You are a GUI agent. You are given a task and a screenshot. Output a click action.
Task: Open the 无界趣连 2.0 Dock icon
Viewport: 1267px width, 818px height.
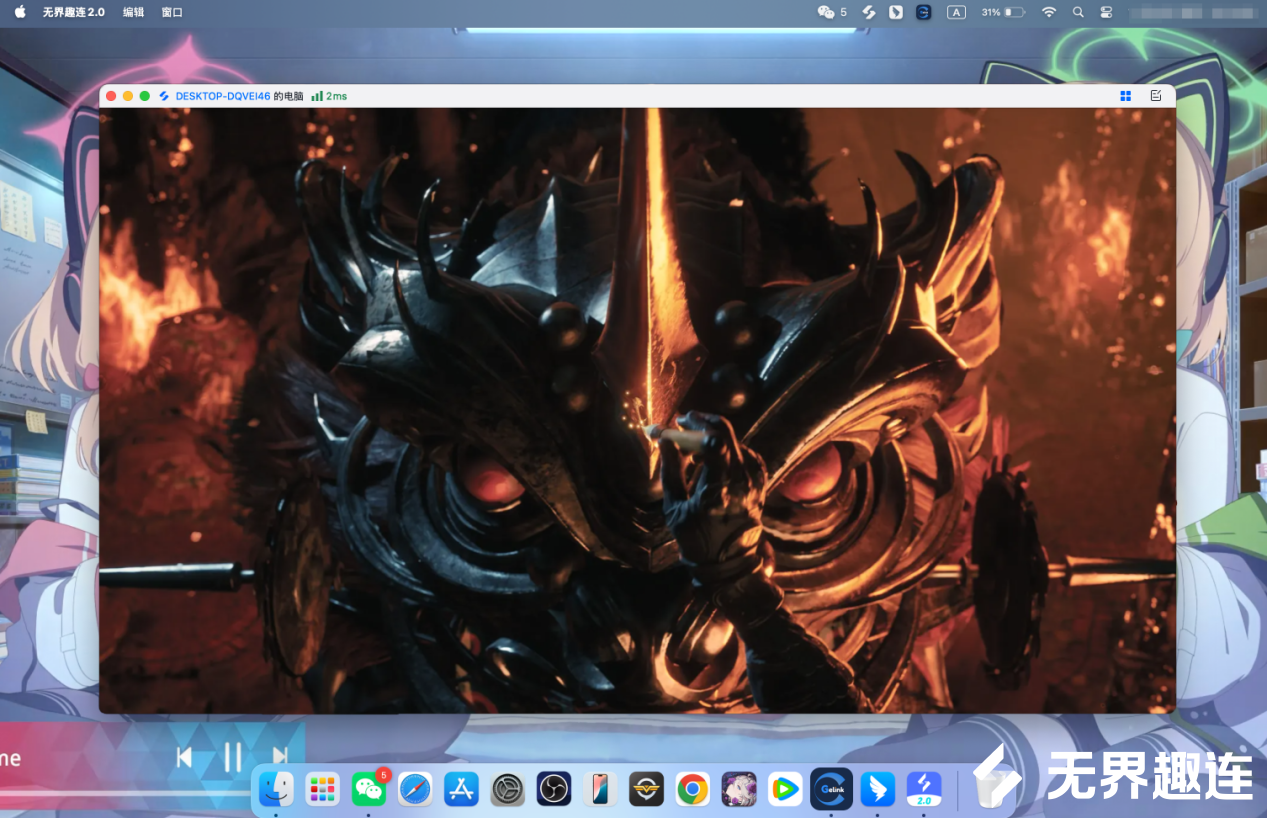[924, 789]
